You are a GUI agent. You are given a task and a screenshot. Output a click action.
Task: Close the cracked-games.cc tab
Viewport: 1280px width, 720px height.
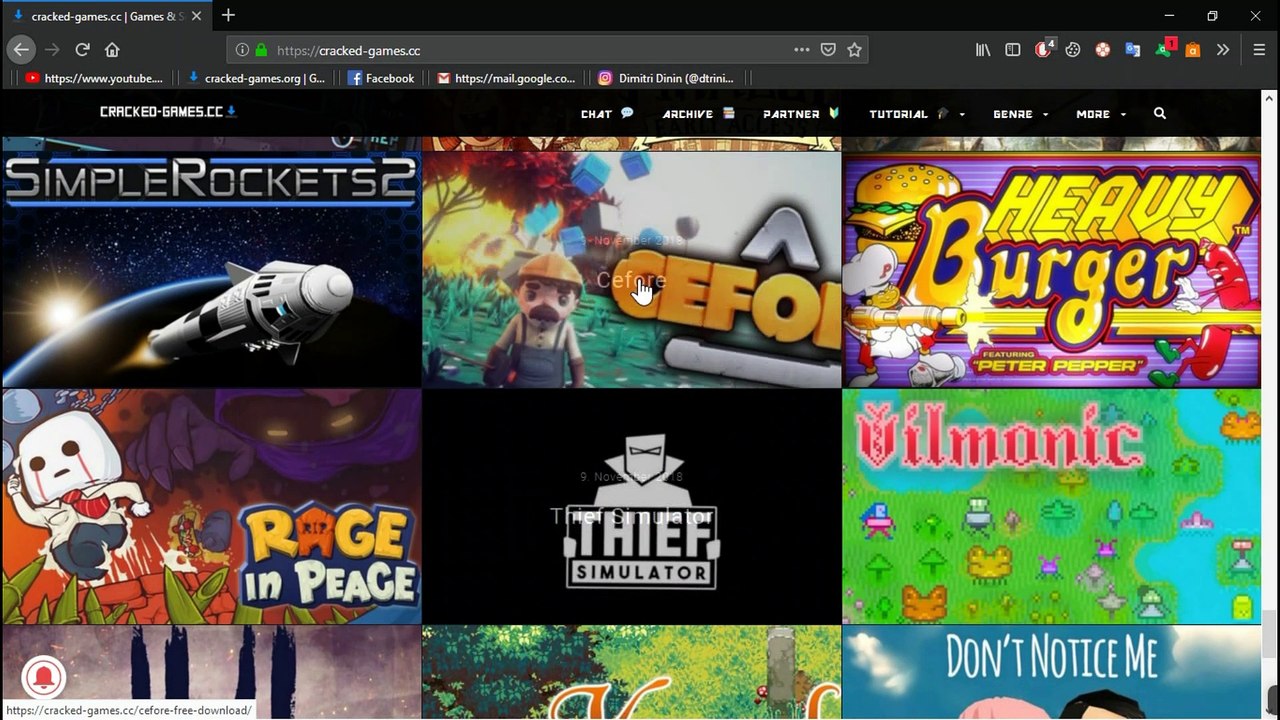[196, 16]
